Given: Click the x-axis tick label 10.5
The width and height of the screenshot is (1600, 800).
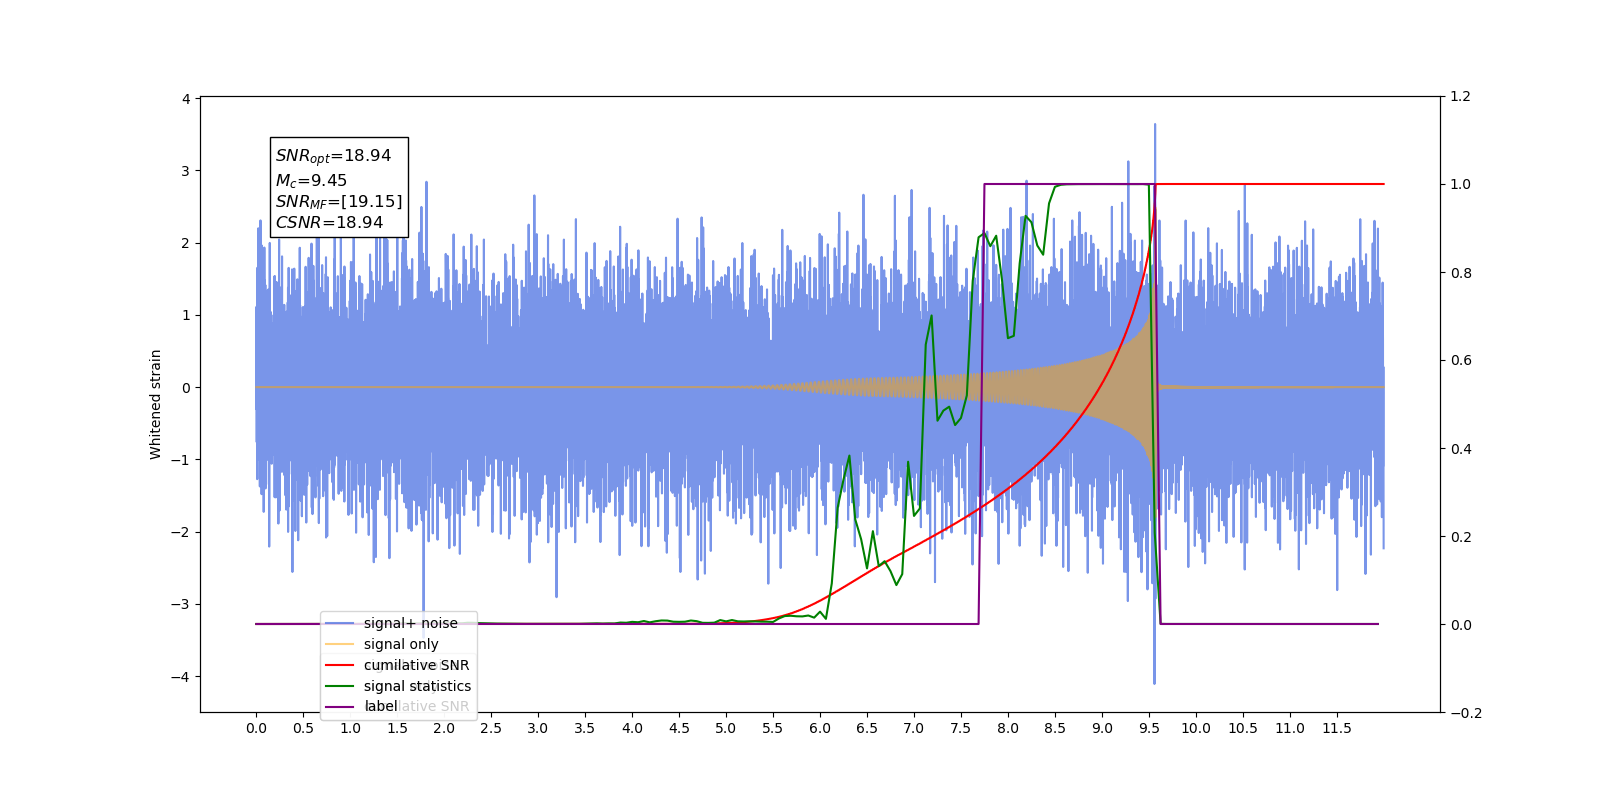Looking at the screenshot, I should click(1243, 728).
